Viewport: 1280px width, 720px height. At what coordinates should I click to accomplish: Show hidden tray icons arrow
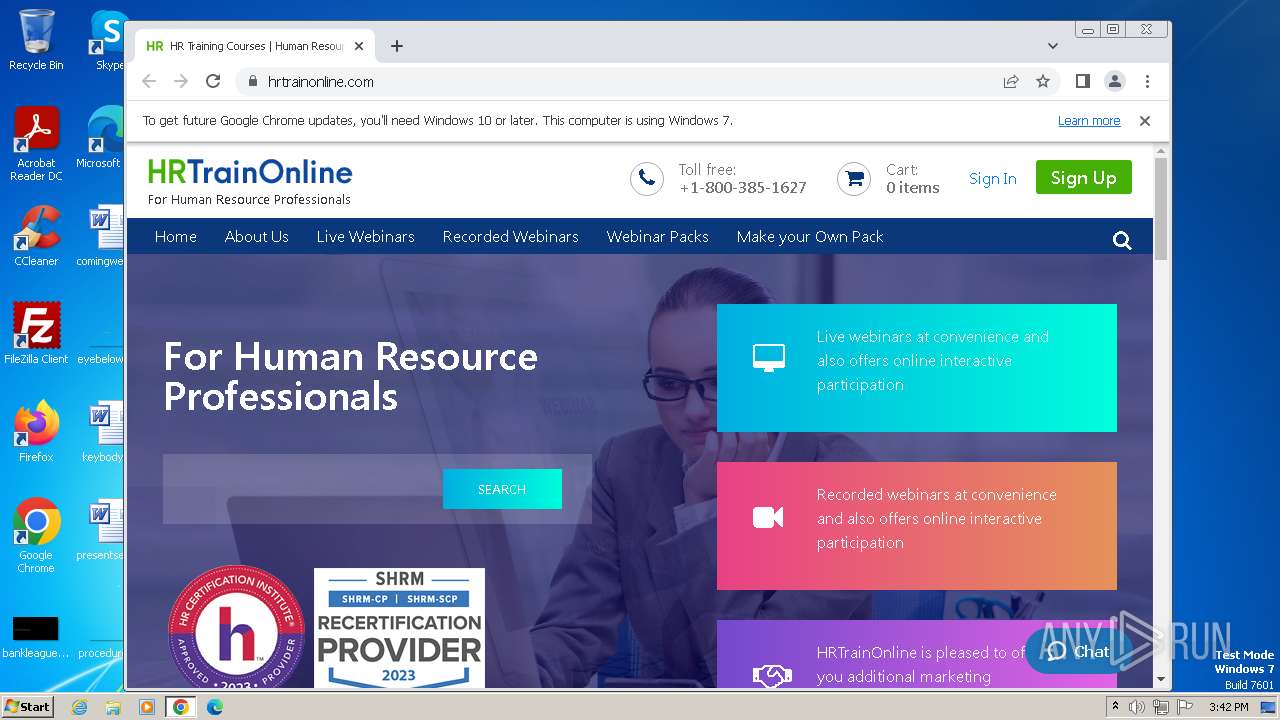[1117, 707]
